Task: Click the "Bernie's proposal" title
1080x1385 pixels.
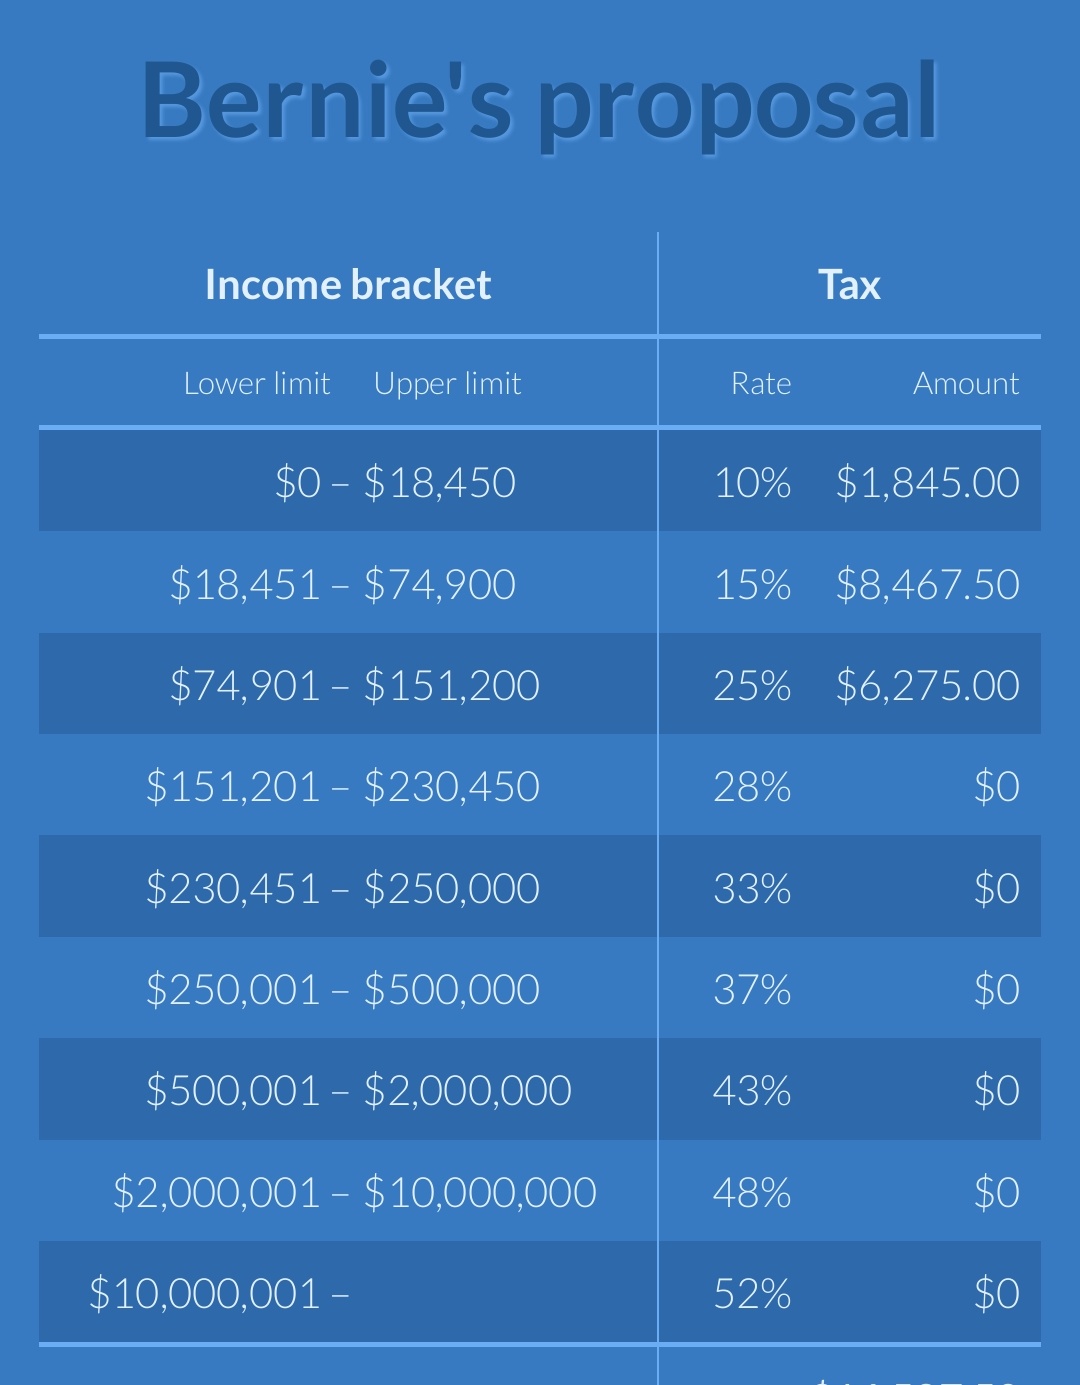Action: 540,103
